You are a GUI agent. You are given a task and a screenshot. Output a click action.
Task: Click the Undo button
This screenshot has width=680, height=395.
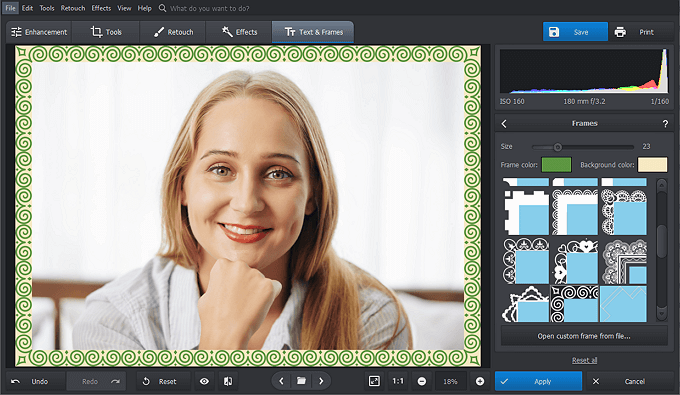click(35, 382)
